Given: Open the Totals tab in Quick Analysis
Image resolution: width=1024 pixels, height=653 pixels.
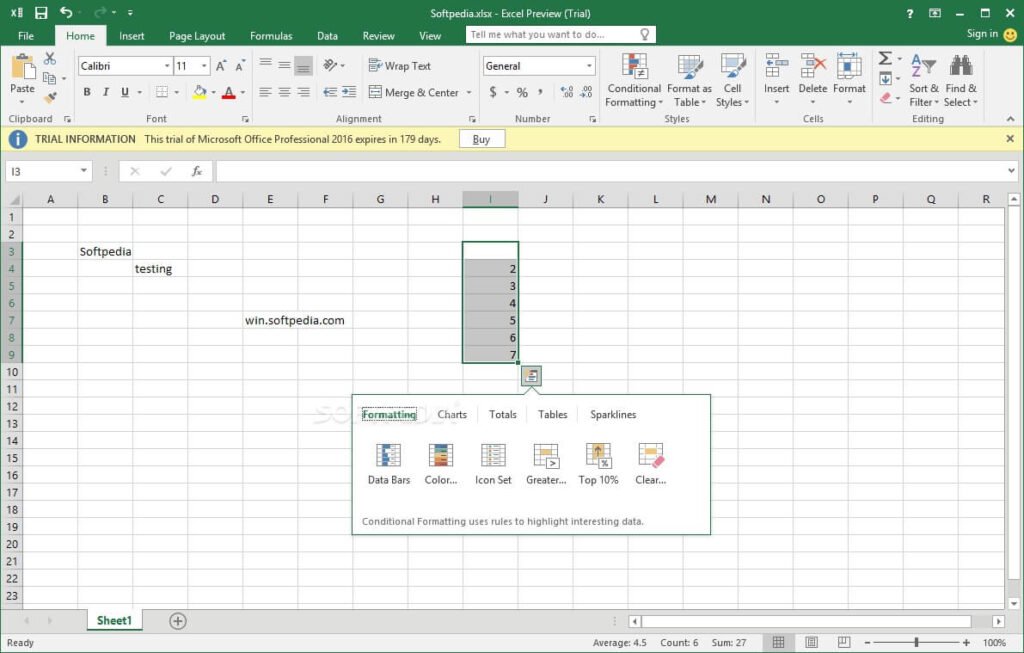Looking at the screenshot, I should tap(502, 415).
